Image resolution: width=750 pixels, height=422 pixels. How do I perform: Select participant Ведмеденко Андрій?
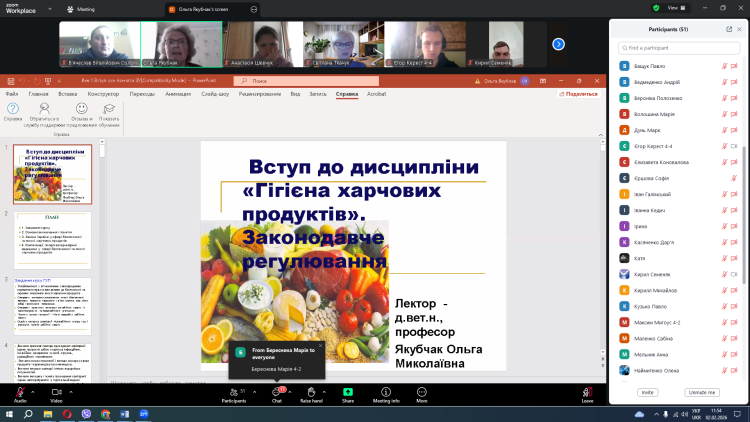coord(678,82)
